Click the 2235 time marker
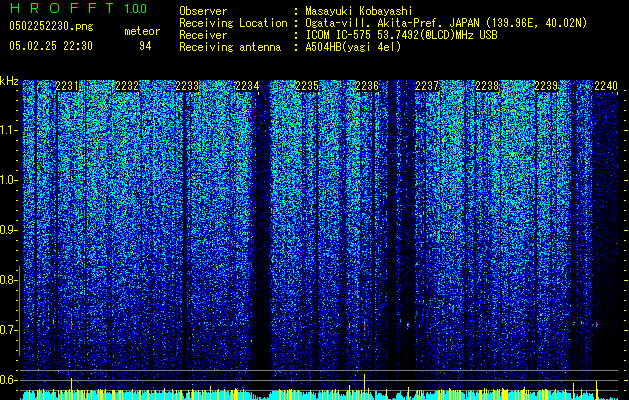This screenshot has width=629, height=400. click(307, 86)
